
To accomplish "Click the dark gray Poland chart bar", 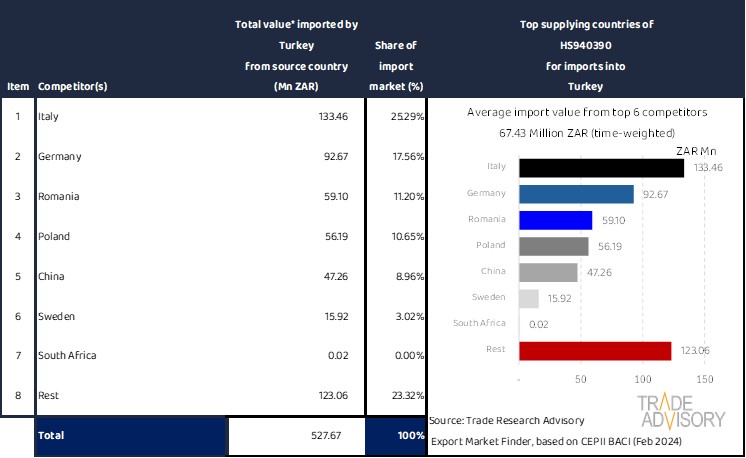I will point(553,246).
